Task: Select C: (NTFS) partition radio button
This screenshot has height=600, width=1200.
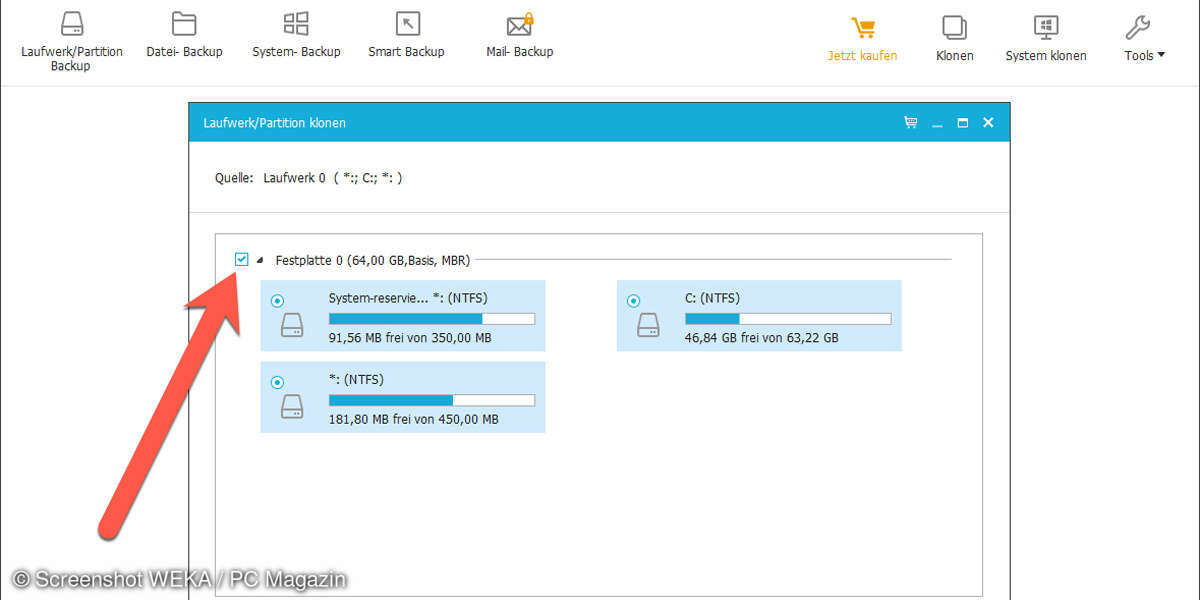Action: 633,300
